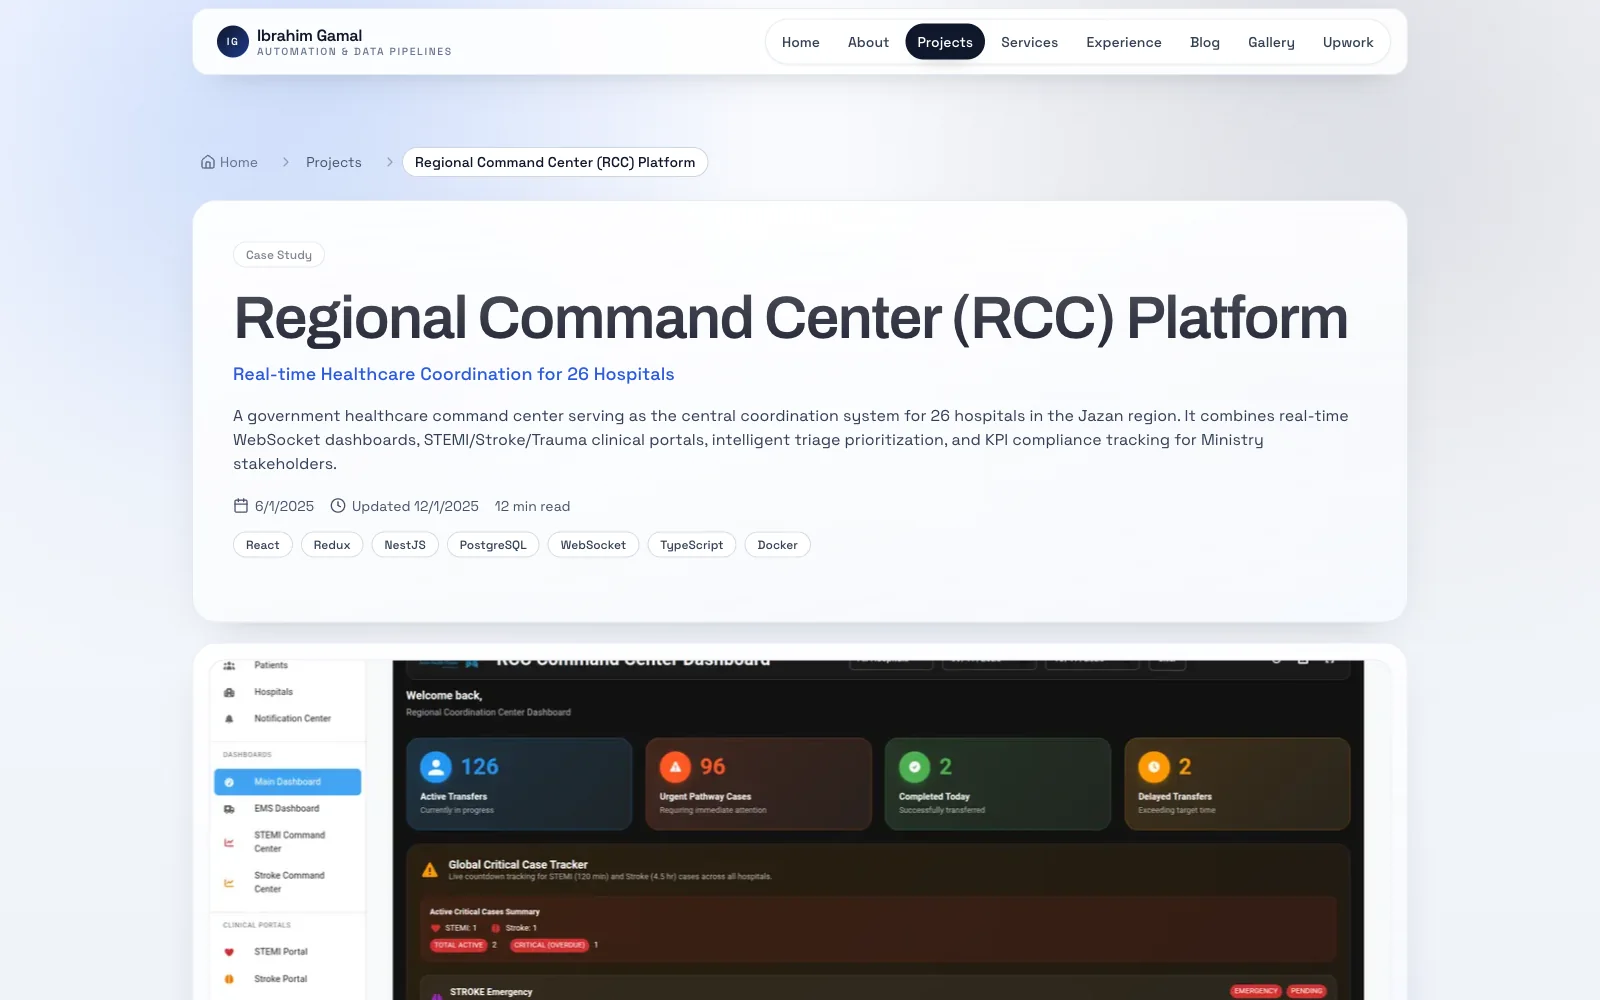Click the React technology tag
This screenshot has height=1000, width=1600.
[262, 545]
